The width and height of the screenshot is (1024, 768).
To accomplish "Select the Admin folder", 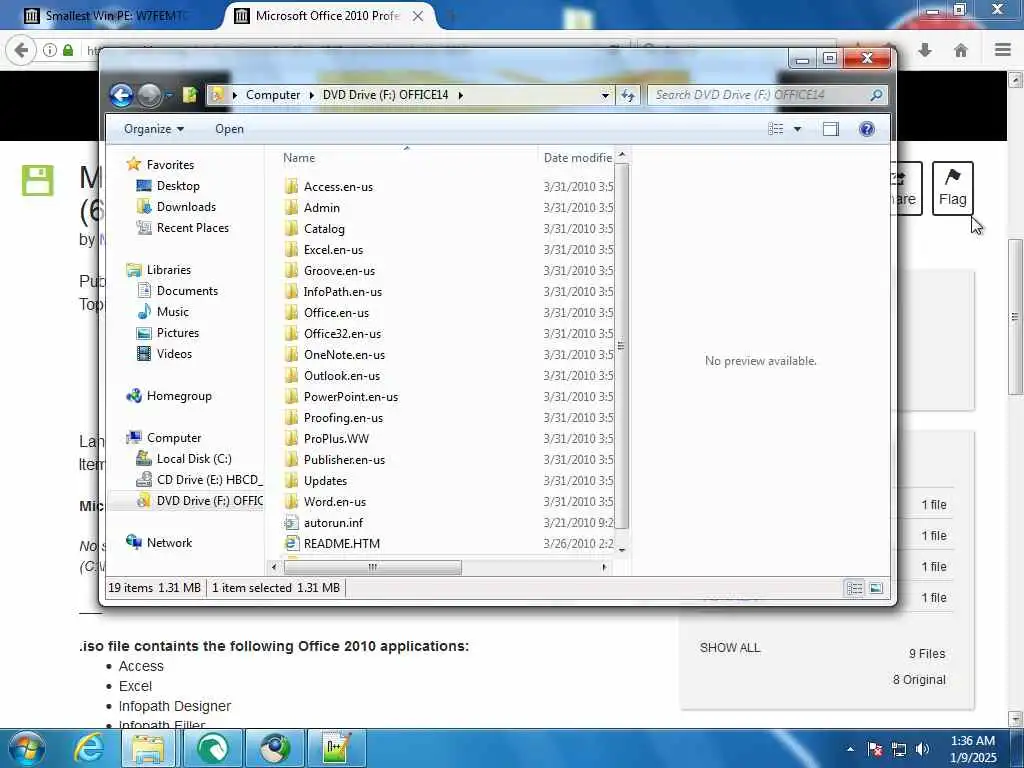I will pyautogui.click(x=321, y=208).
